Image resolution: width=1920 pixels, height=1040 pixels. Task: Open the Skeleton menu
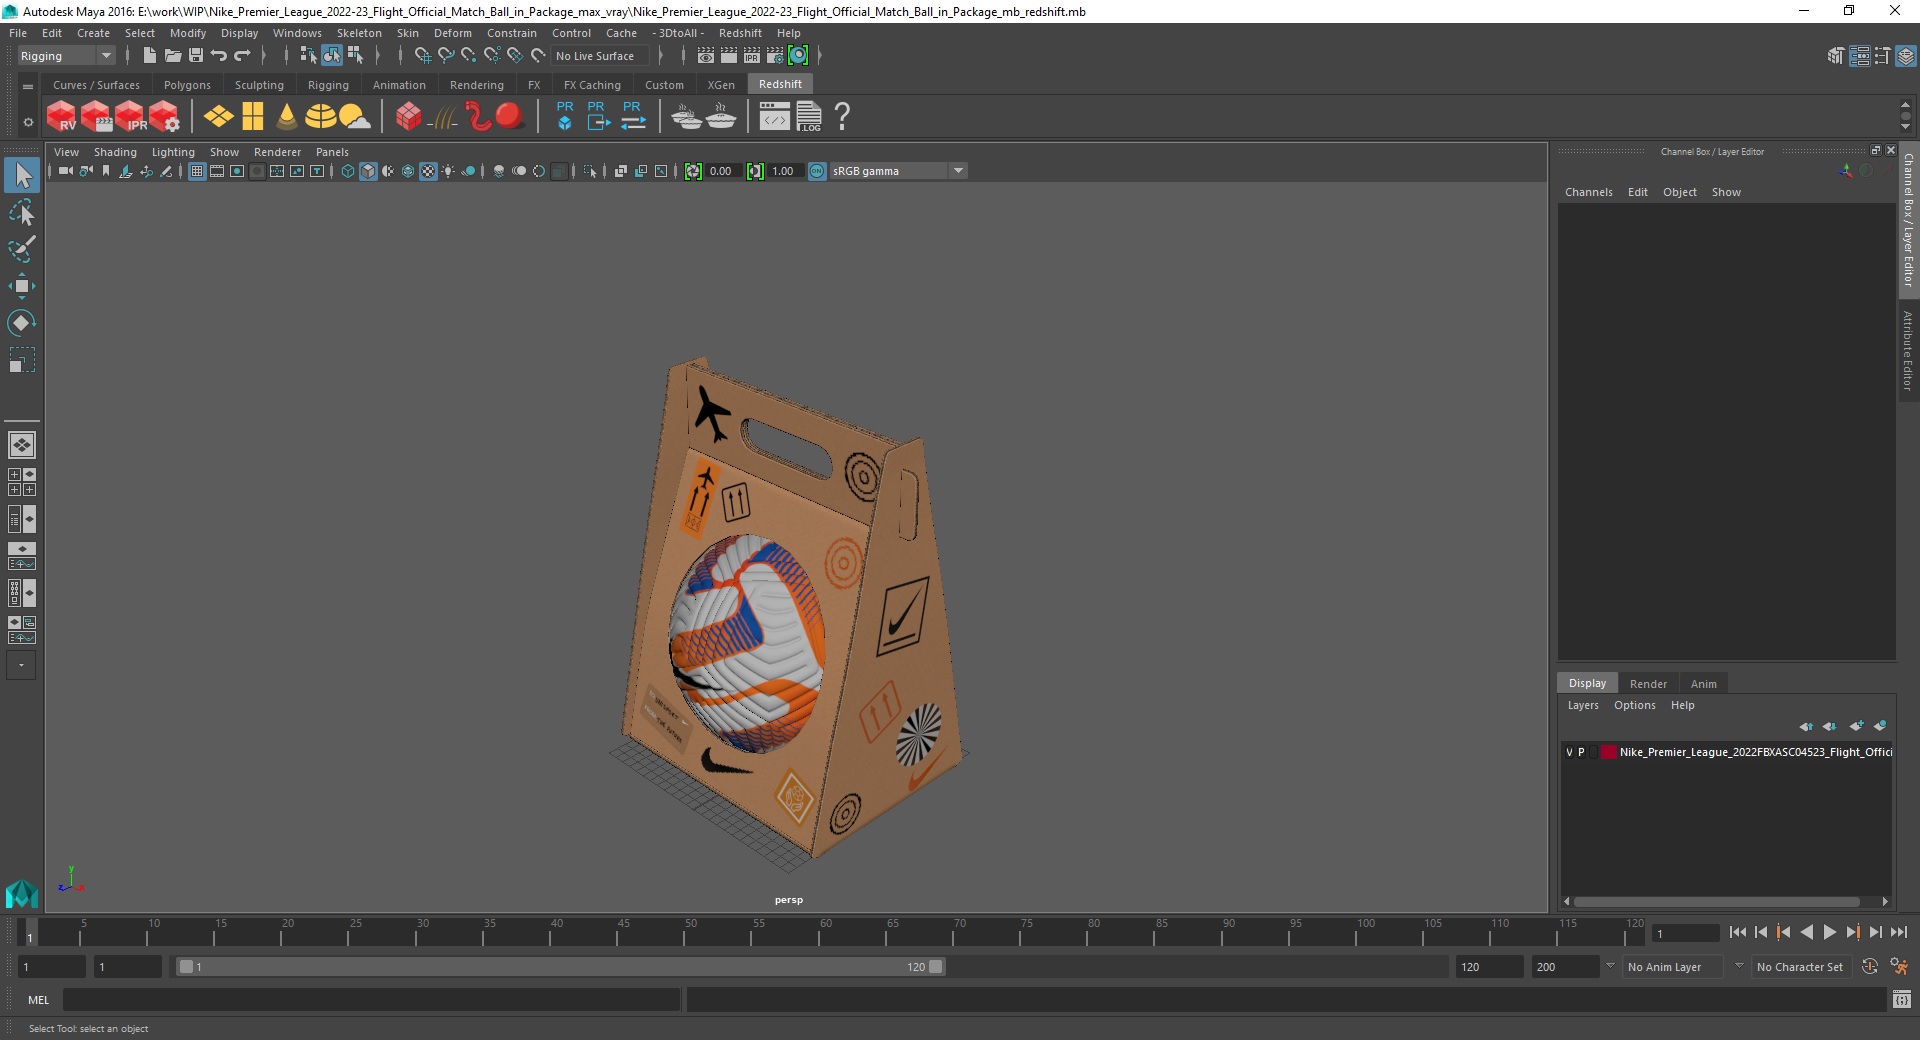tap(359, 33)
